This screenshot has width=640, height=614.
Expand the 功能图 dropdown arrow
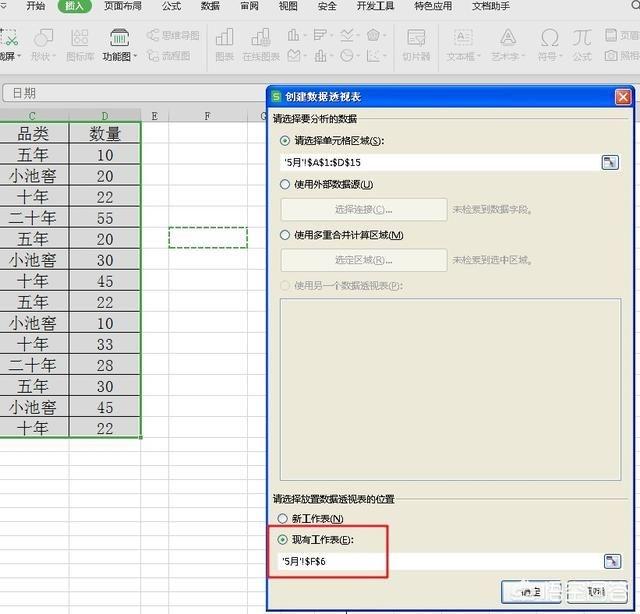click(x=135, y=56)
